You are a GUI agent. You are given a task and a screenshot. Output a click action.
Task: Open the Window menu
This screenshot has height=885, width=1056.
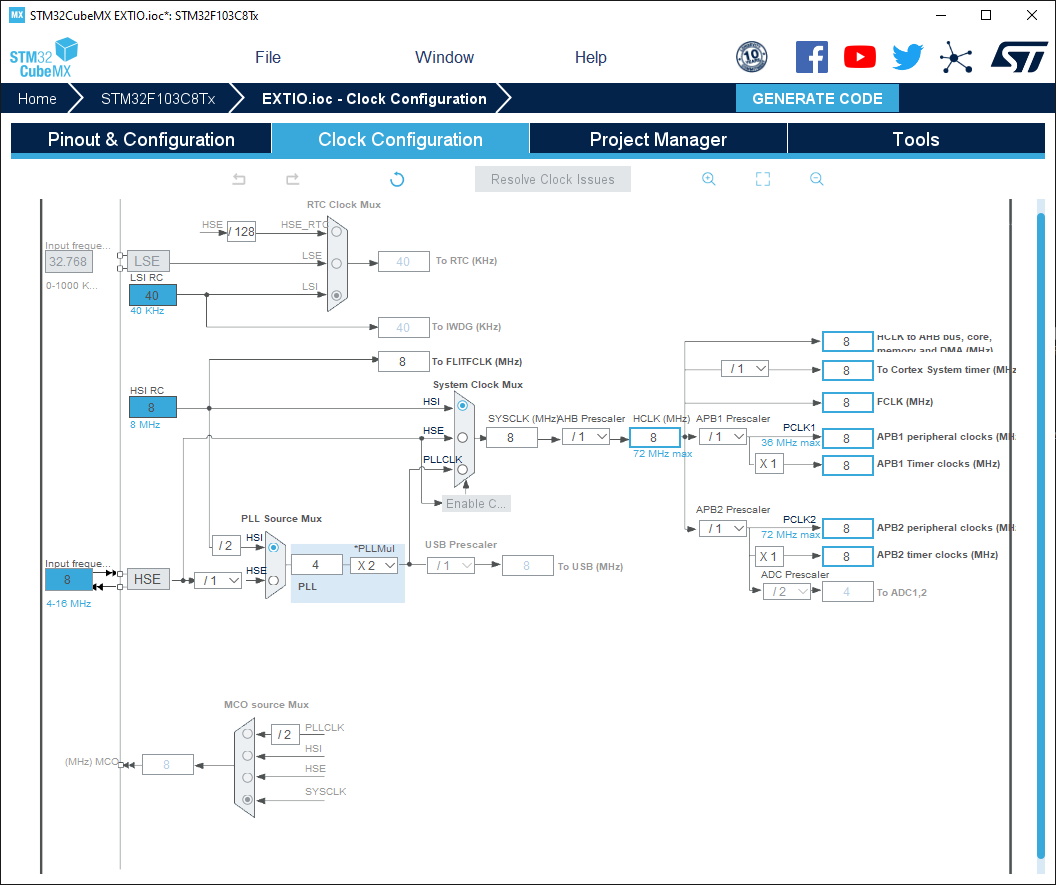click(x=444, y=57)
